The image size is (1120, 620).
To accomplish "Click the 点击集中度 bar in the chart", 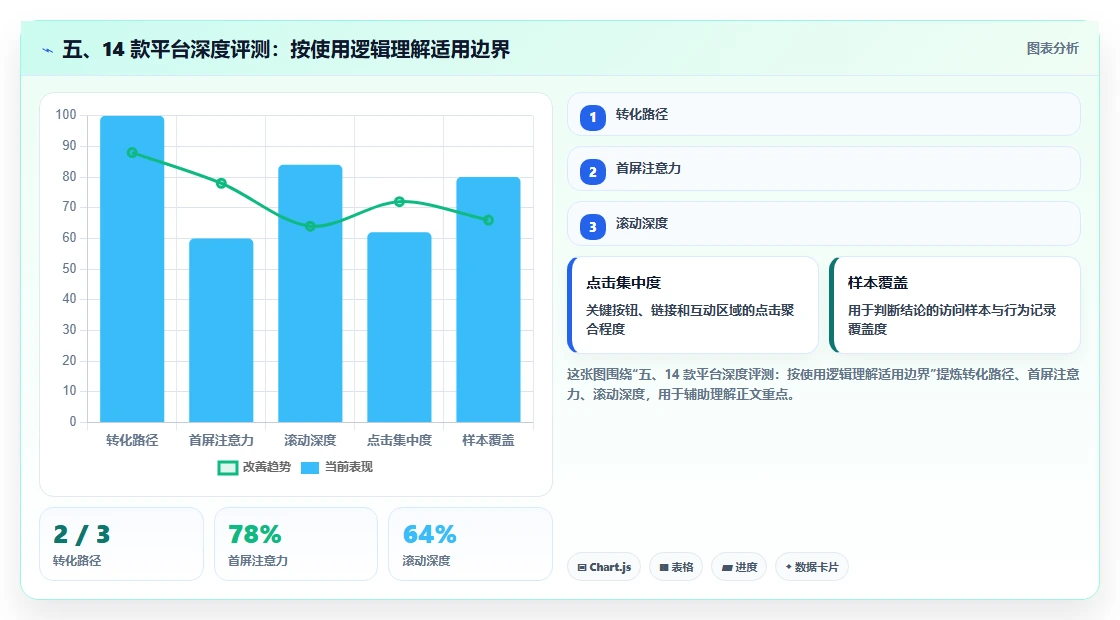I will pyautogui.click(x=399, y=327).
